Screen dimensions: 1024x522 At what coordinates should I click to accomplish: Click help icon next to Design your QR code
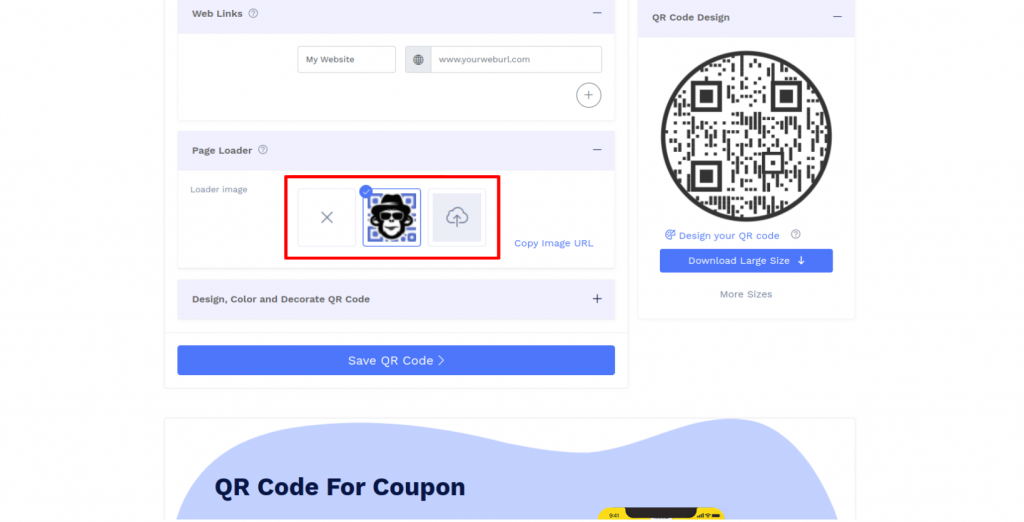coord(795,235)
